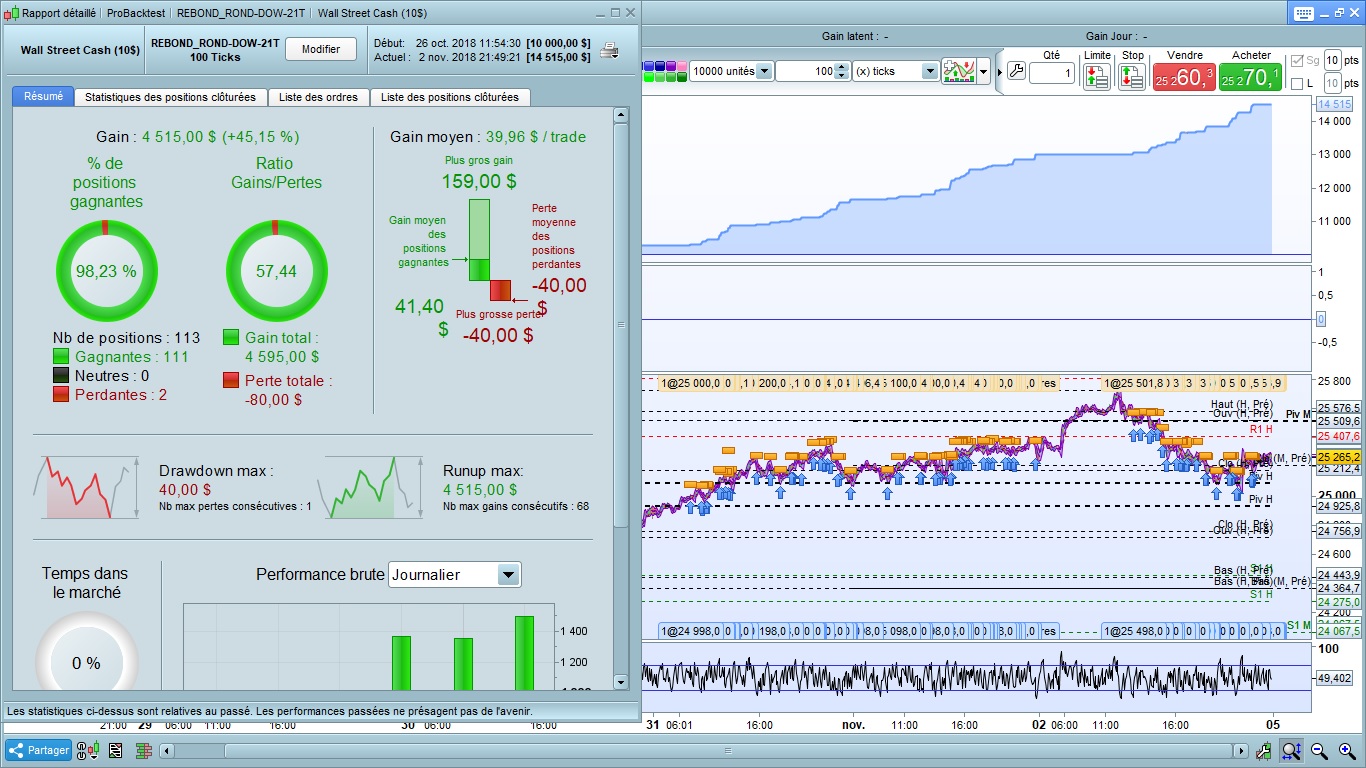Toggle the Sg checkbox
Screen dimensions: 1366x768
[1297, 61]
